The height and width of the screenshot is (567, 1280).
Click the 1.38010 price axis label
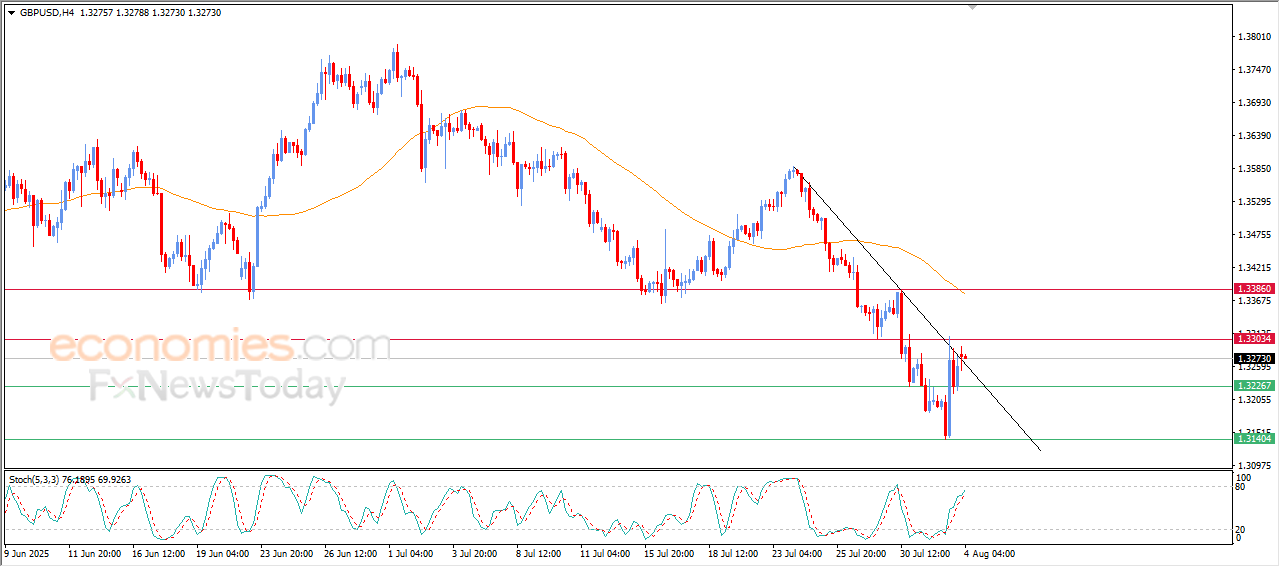coord(1254,37)
